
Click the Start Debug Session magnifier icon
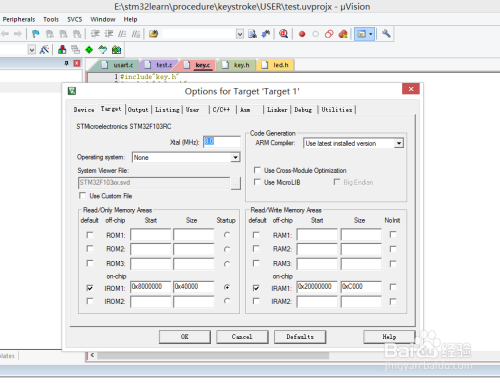[x=284, y=34]
